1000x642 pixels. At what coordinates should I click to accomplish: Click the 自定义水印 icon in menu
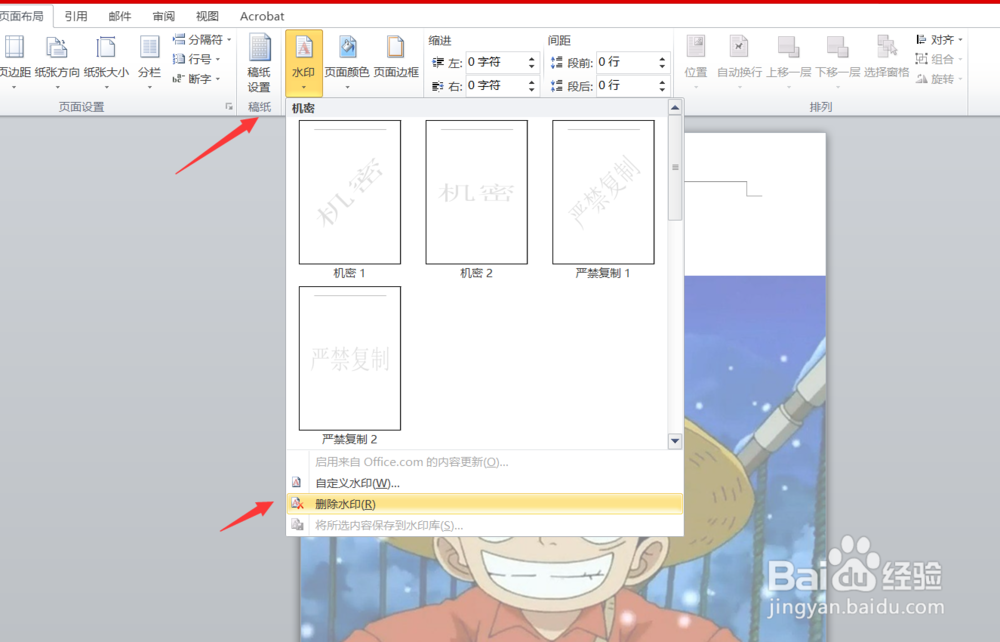point(297,483)
